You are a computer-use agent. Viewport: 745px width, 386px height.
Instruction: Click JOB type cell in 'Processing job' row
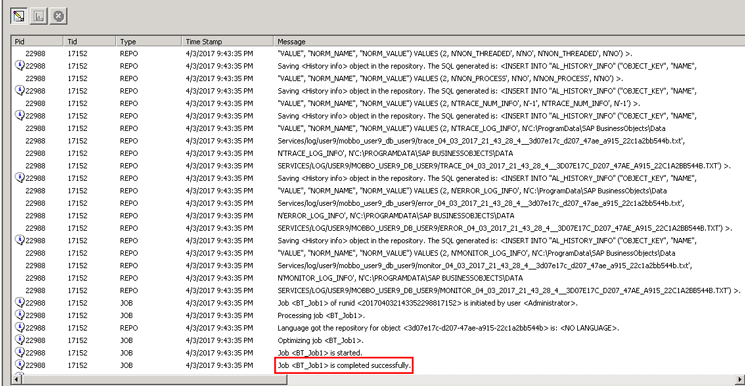tap(126, 315)
